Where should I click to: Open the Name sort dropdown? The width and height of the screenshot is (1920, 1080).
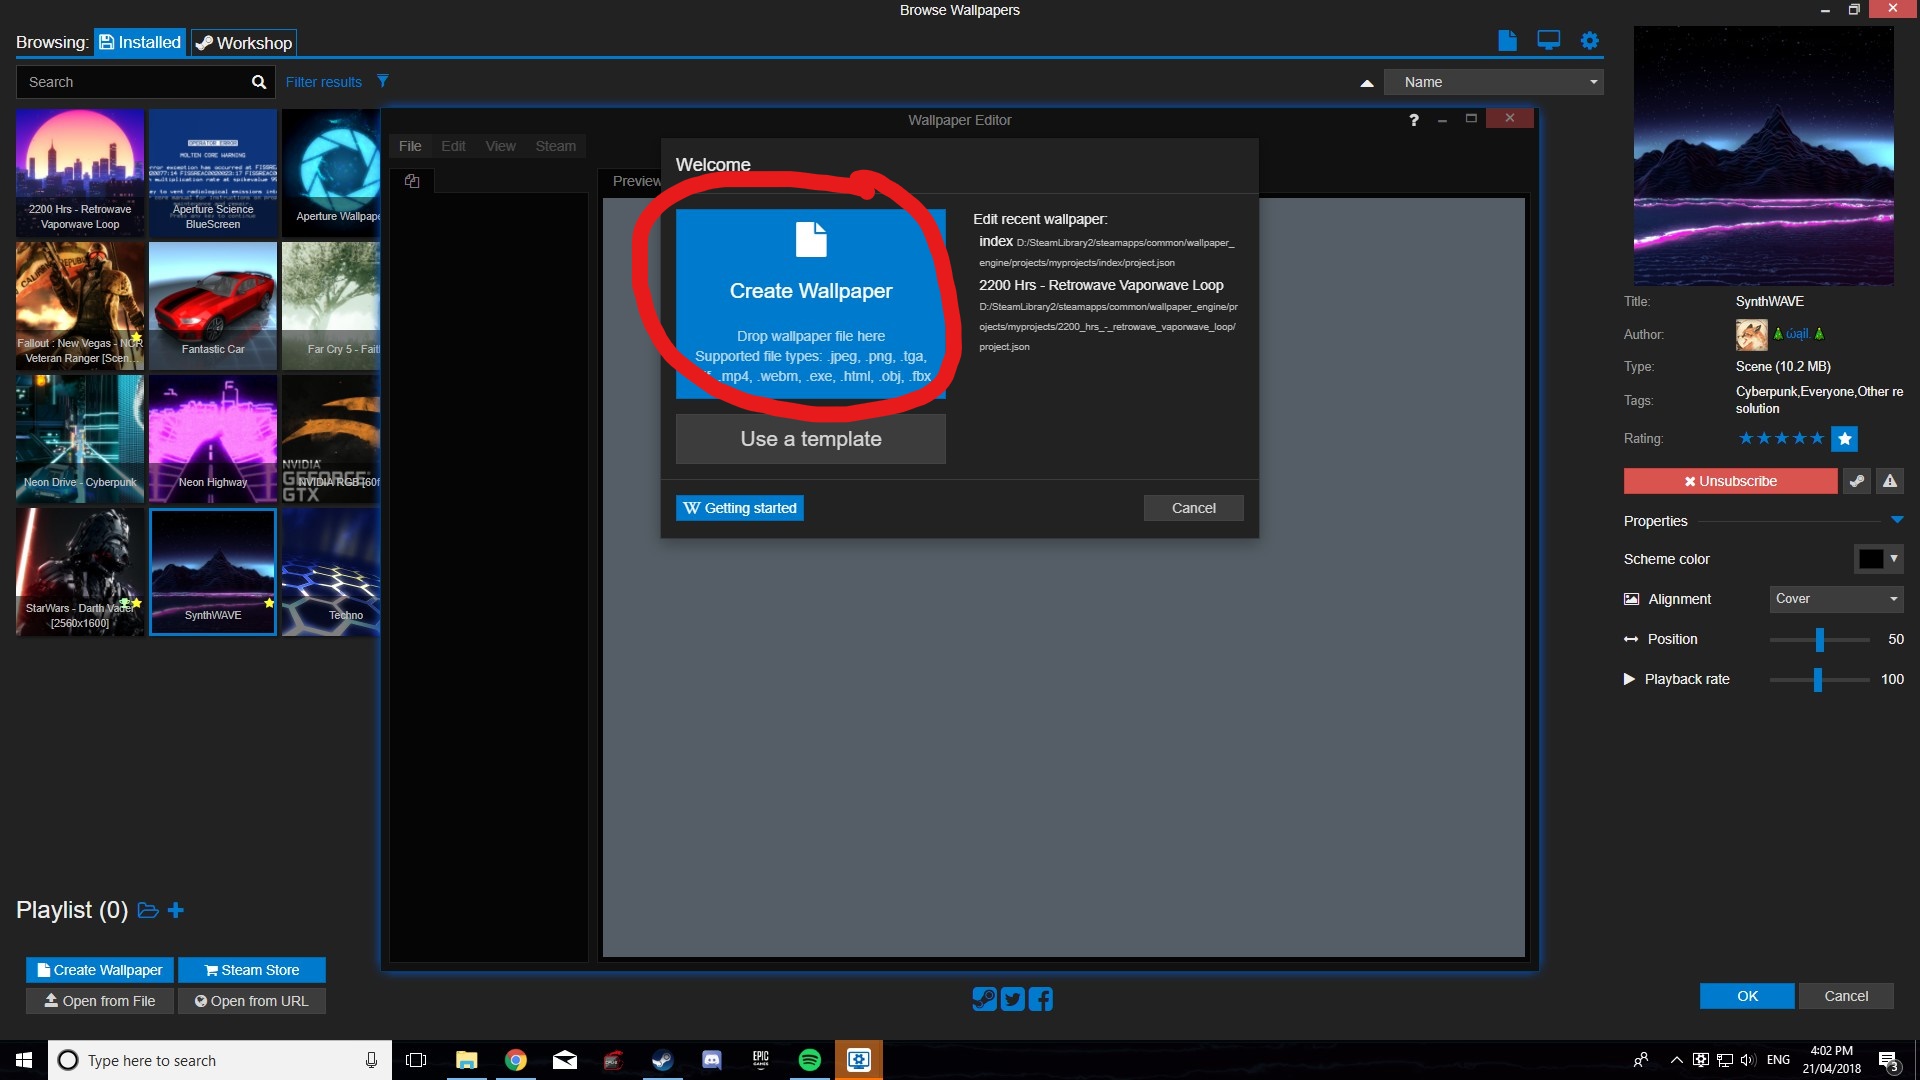(x=1493, y=82)
